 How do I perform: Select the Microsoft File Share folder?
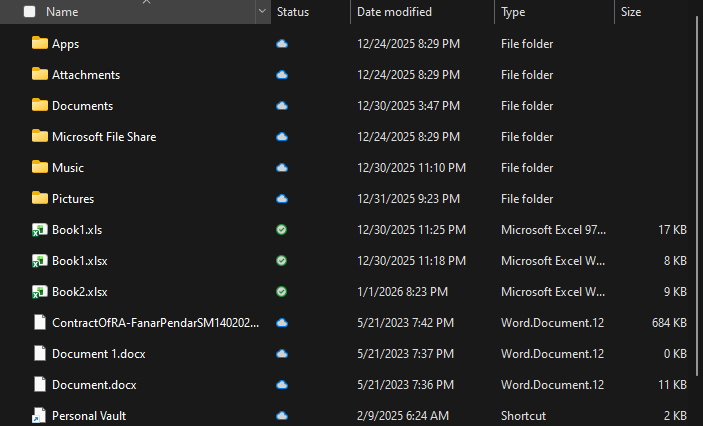click(x=104, y=137)
